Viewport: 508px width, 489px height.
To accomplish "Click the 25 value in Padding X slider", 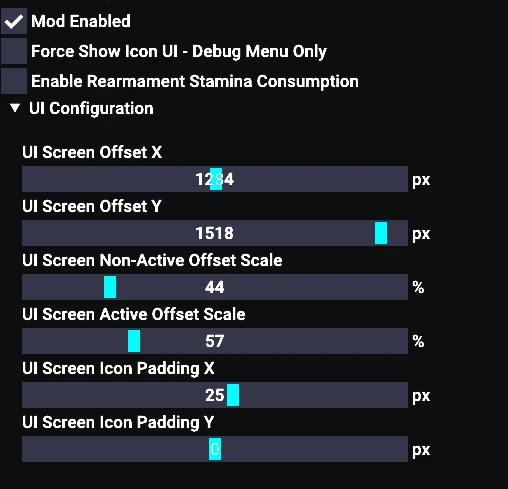I will (x=215, y=395).
